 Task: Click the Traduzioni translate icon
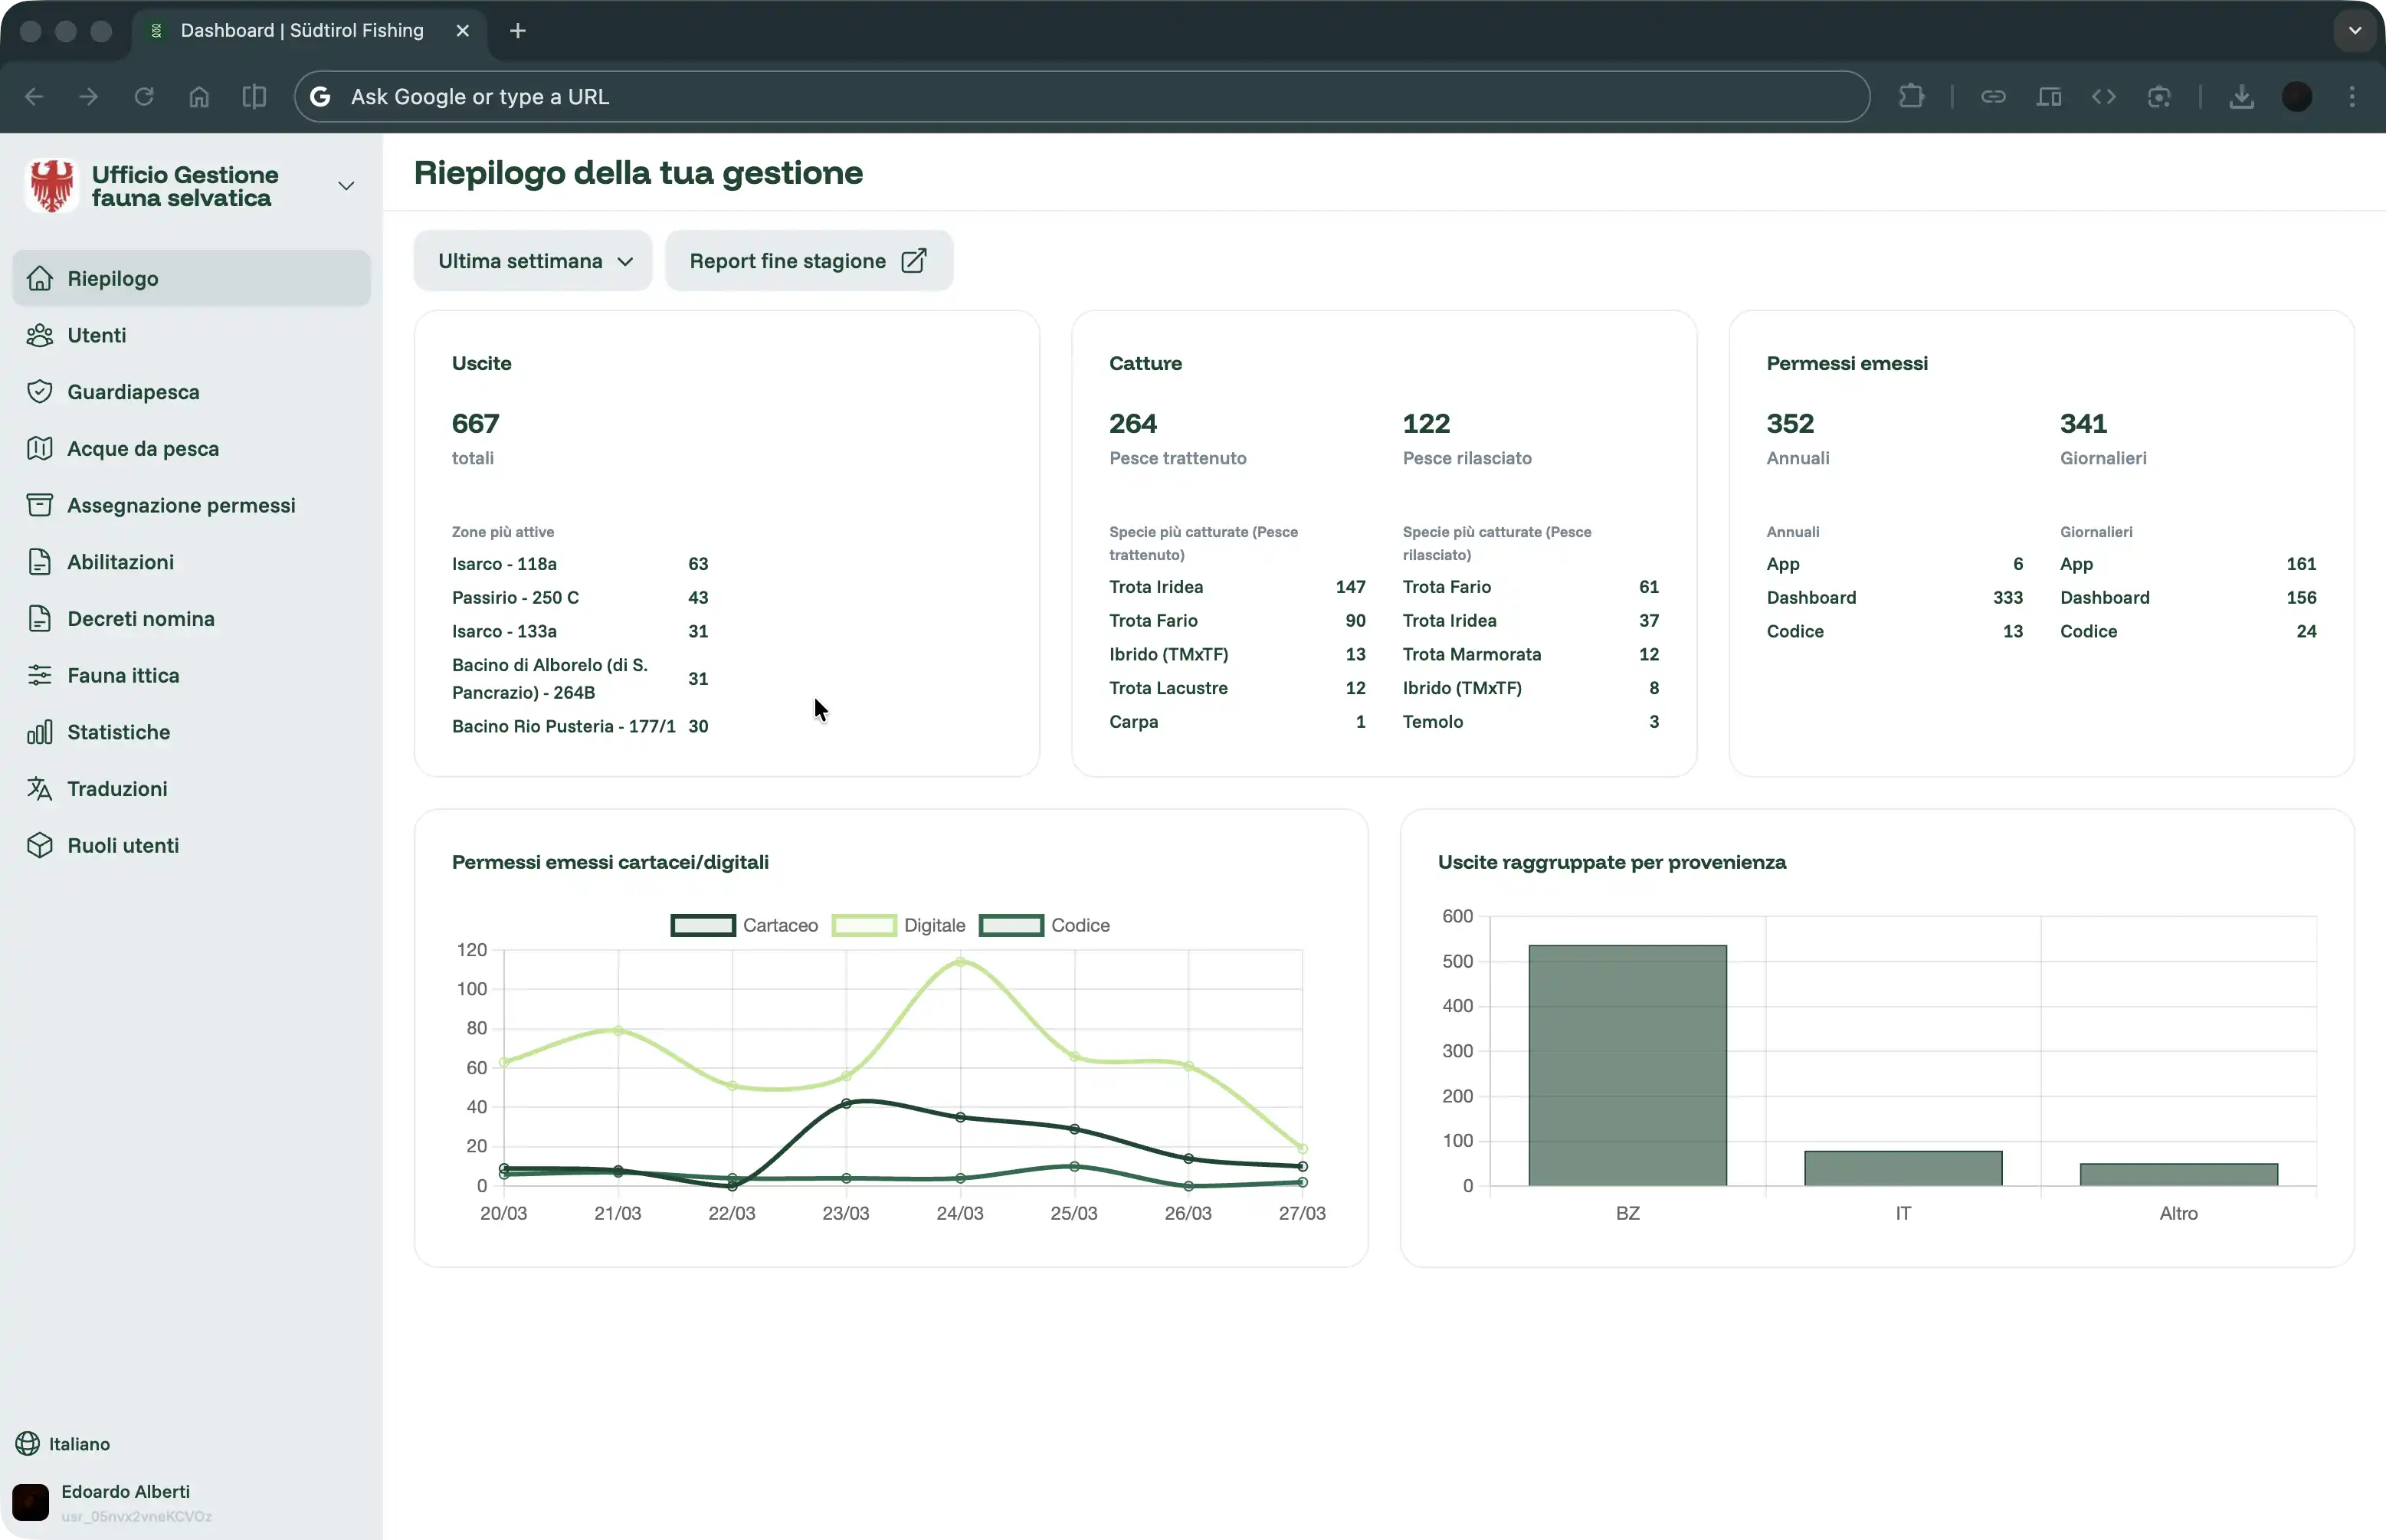click(39, 789)
